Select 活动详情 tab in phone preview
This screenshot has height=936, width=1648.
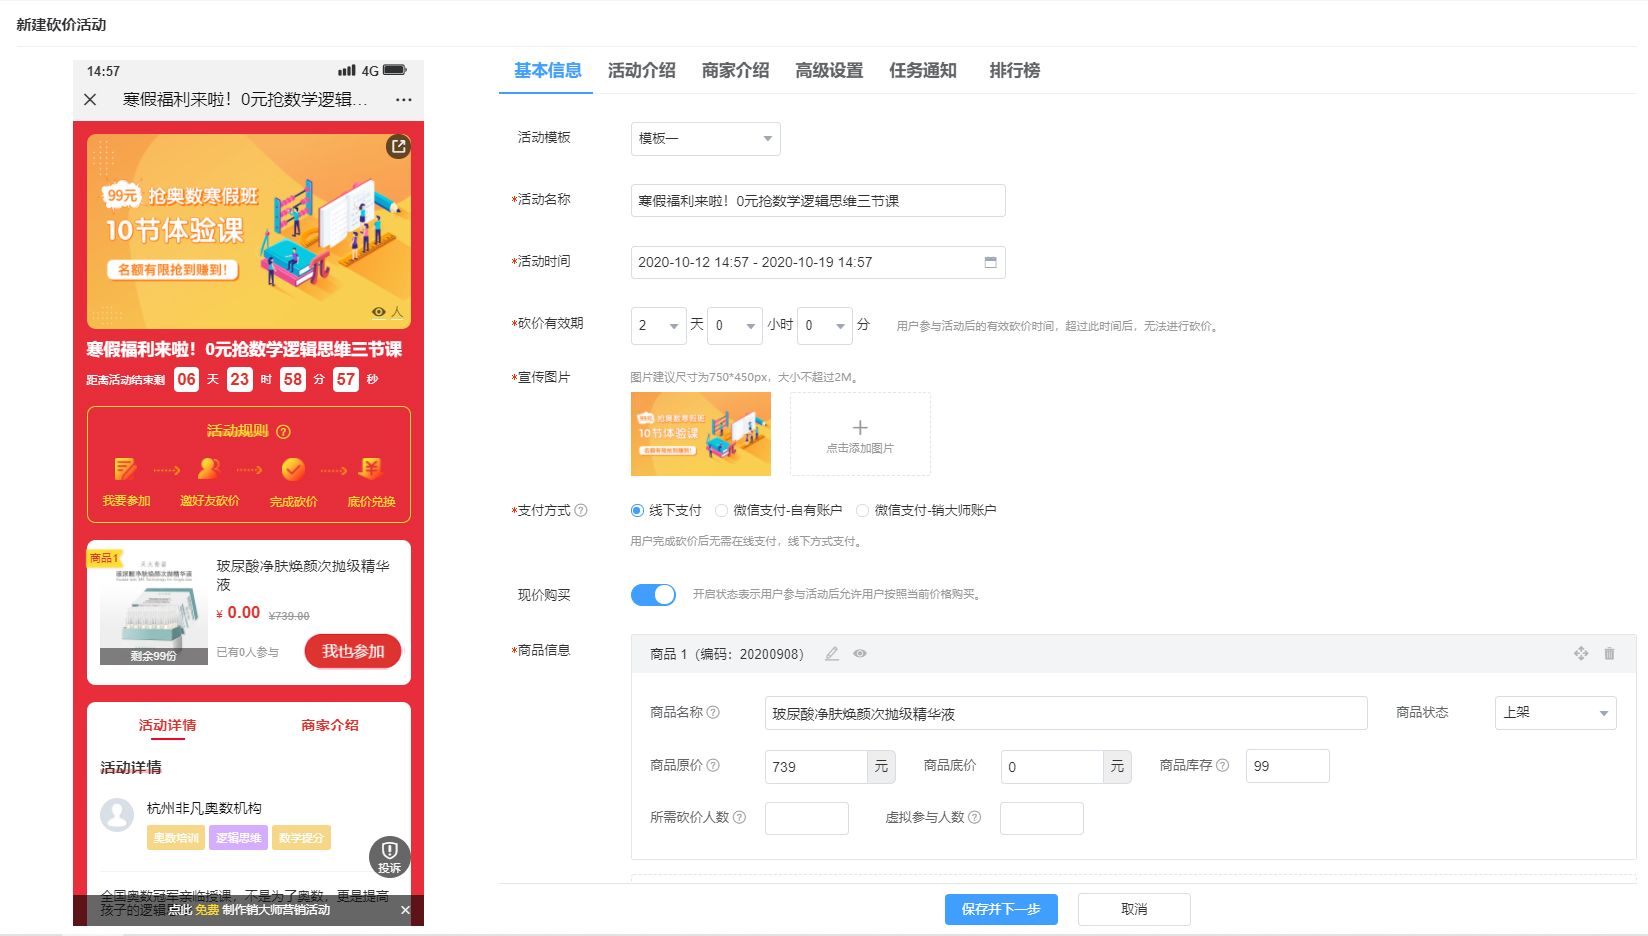click(167, 726)
